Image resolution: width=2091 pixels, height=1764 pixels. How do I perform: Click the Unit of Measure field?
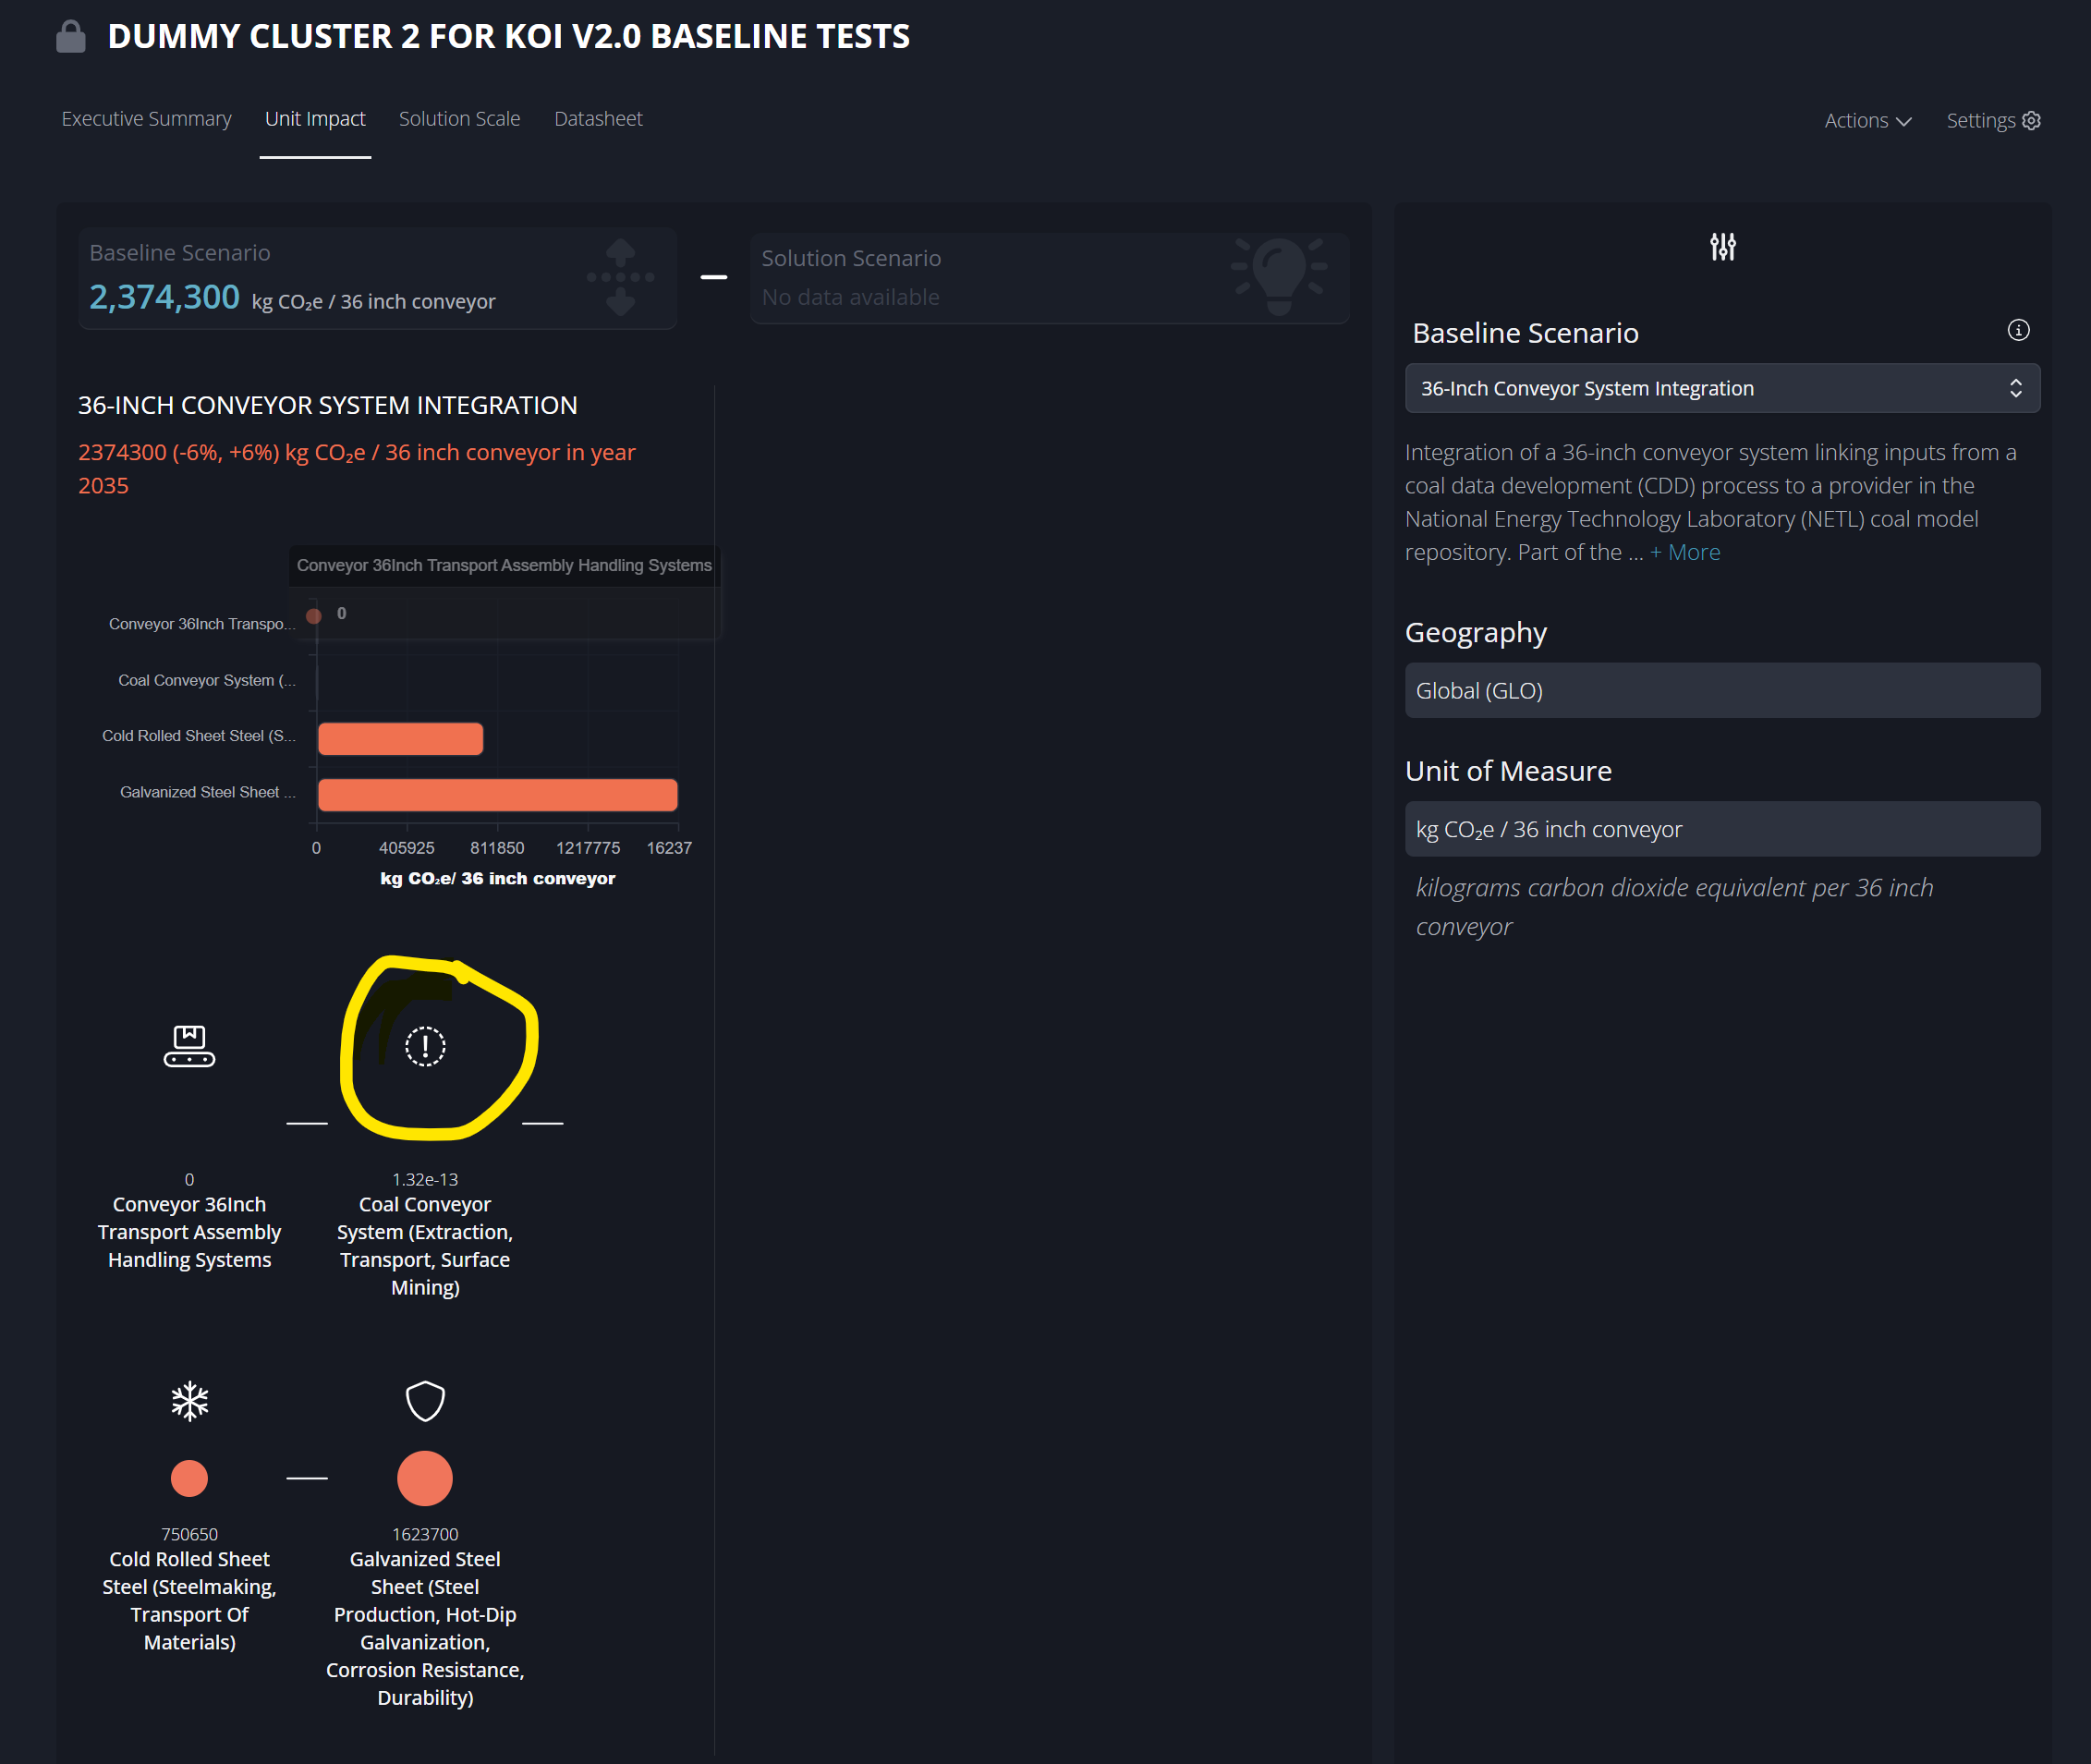pos(1722,829)
